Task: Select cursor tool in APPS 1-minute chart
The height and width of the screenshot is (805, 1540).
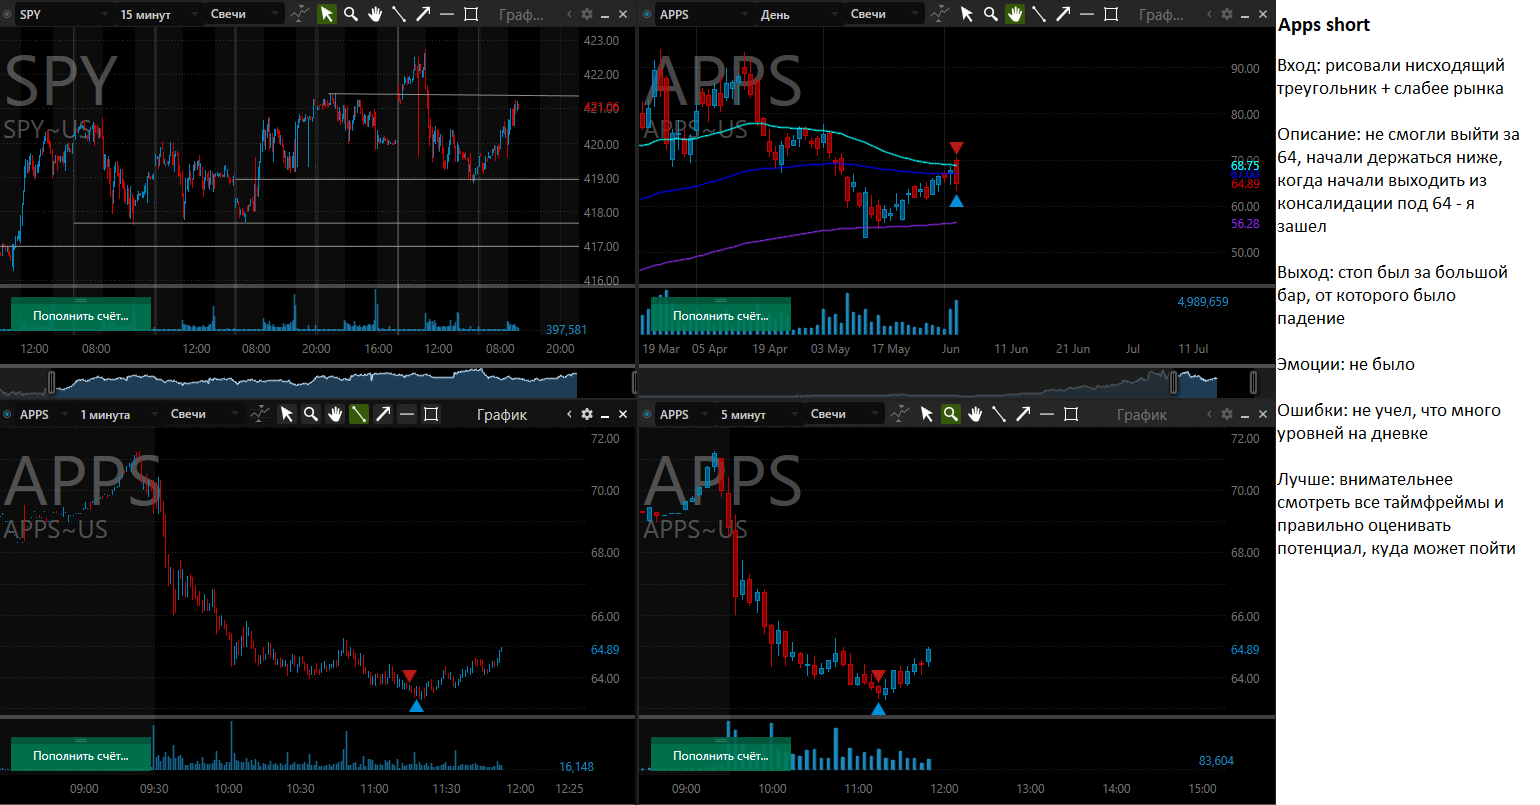Action: [x=287, y=414]
